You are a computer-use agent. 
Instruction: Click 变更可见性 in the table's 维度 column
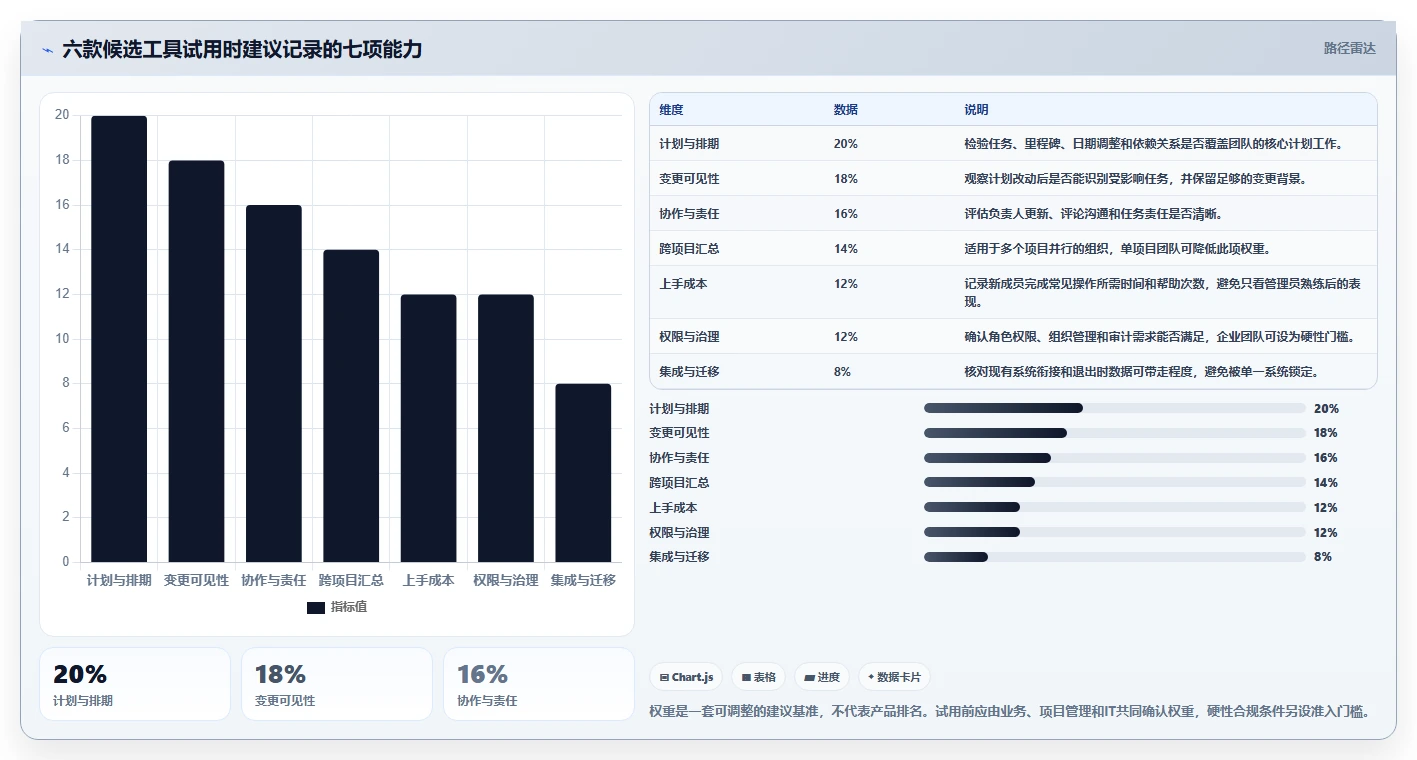(x=689, y=179)
